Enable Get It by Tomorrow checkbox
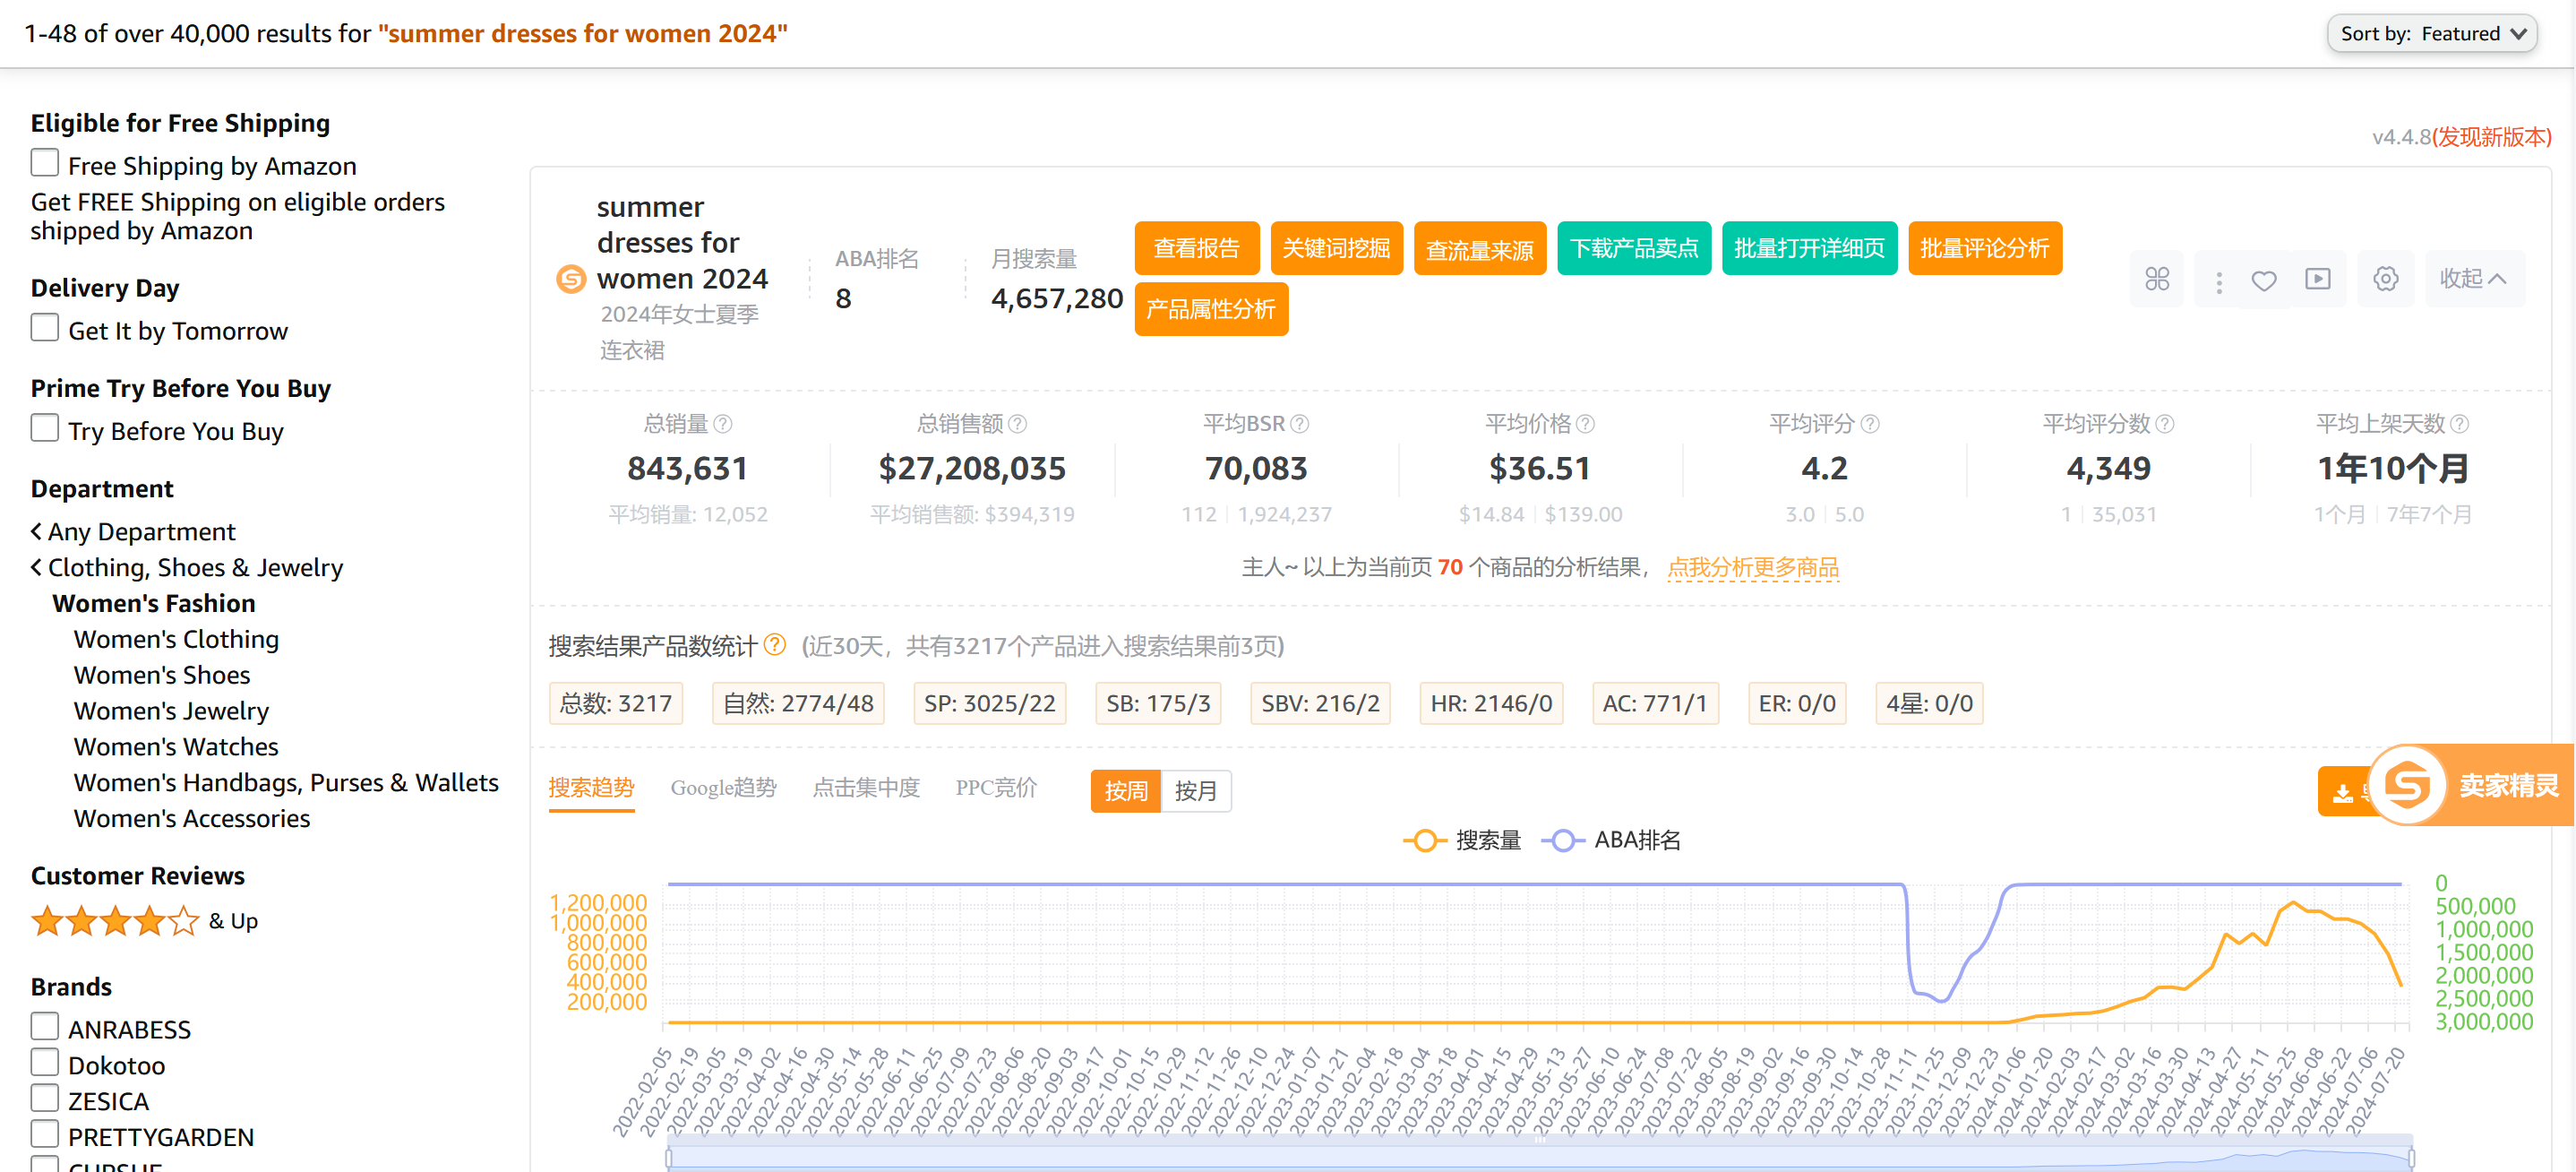Screen dimensions: 2576x1172 [x=45, y=328]
